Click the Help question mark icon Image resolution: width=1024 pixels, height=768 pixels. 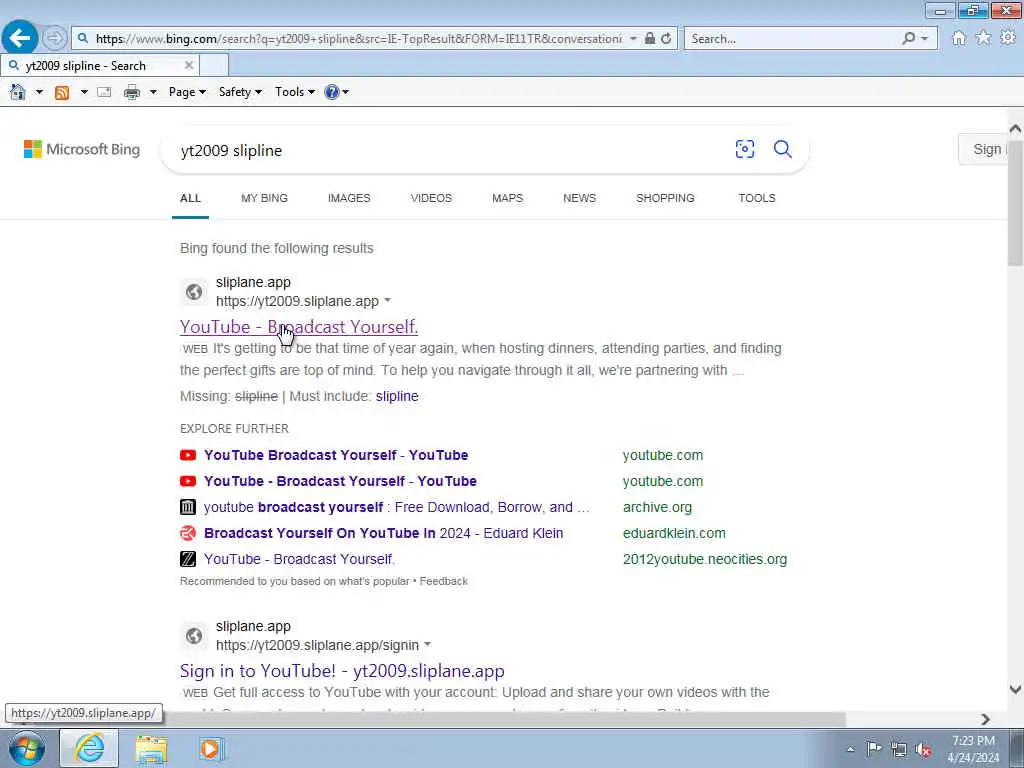pos(332,92)
